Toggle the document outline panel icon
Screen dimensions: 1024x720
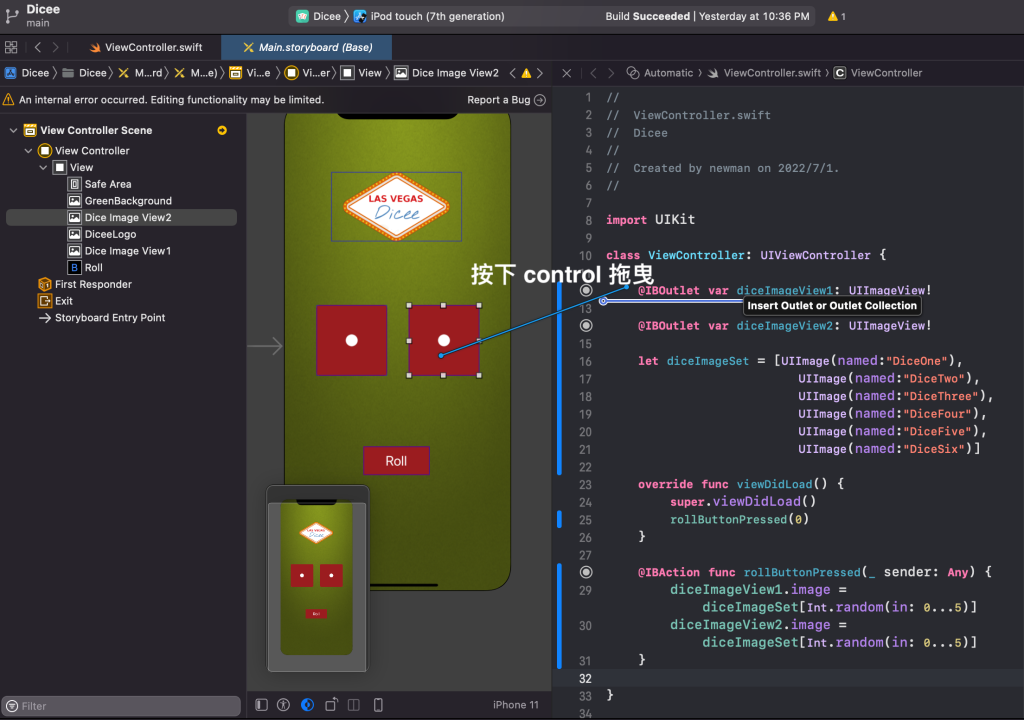coord(261,705)
